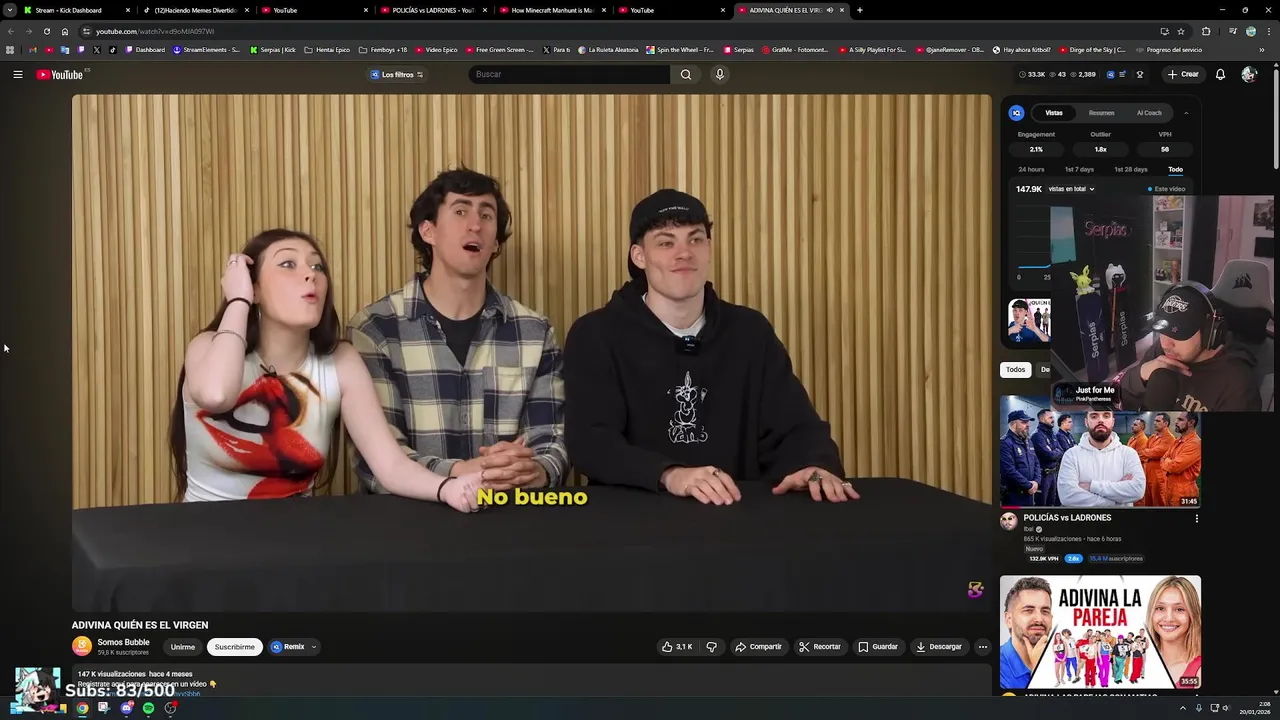Dislike the video with thumbs down

(x=712, y=647)
